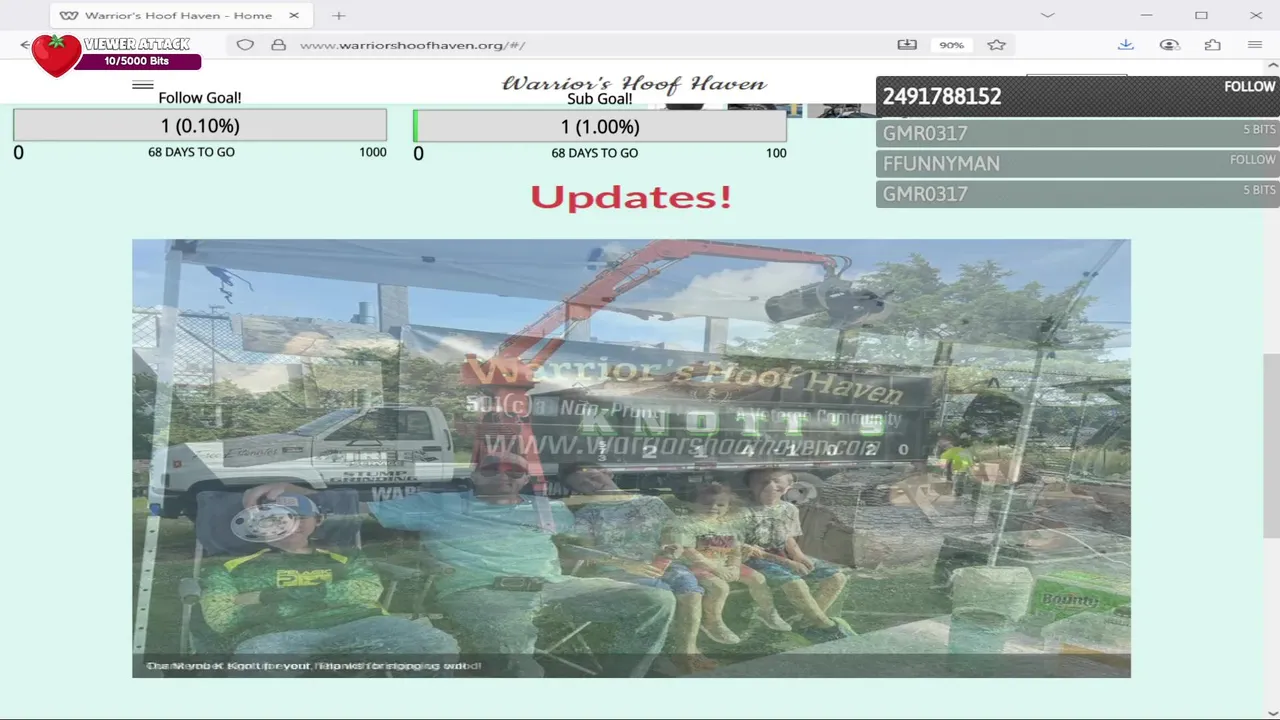Click the Sub Goal! label
The height and width of the screenshot is (720, 1280).
pos(600,99)
